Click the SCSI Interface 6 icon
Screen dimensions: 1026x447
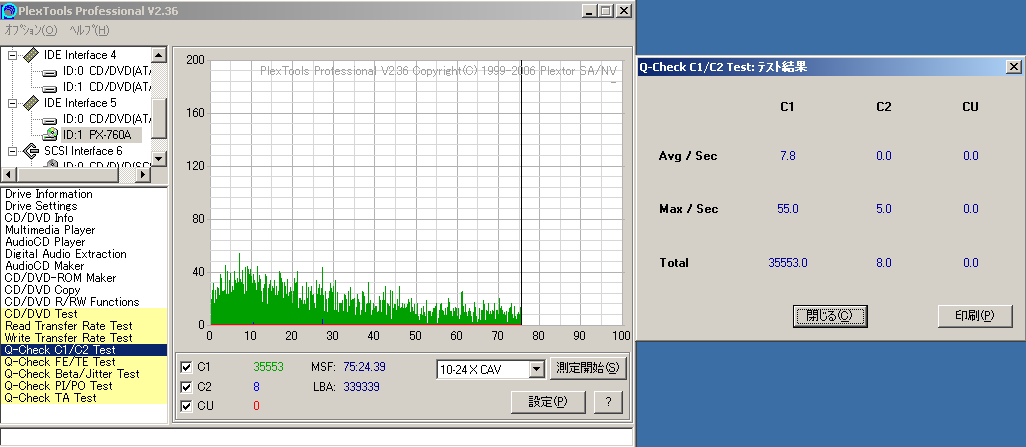pos(31,151)
